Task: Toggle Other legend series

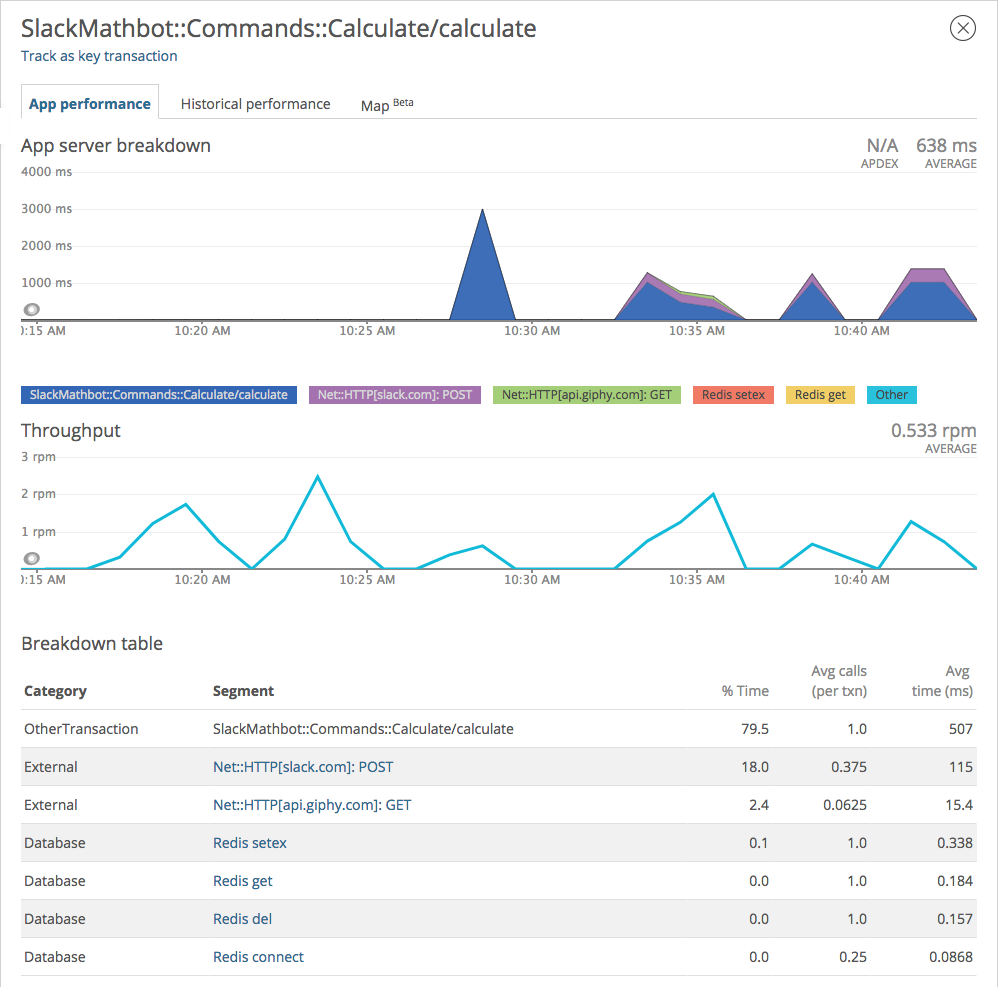Action: pos(892,395)
